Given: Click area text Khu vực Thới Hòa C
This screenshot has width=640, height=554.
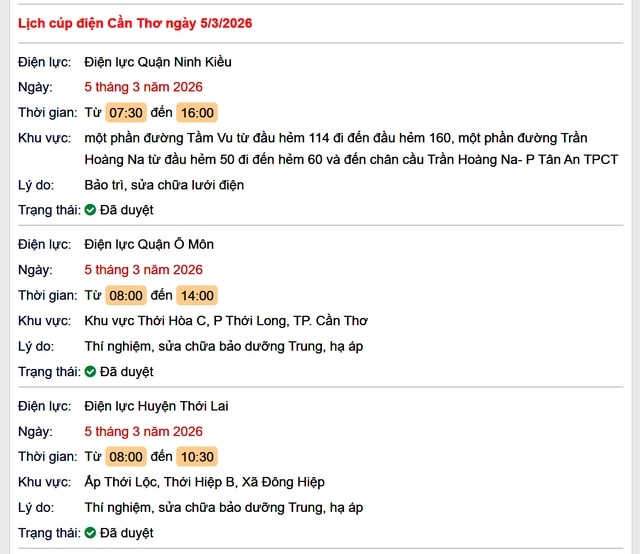Looking at the screenshot, I should tap(226, 321).
